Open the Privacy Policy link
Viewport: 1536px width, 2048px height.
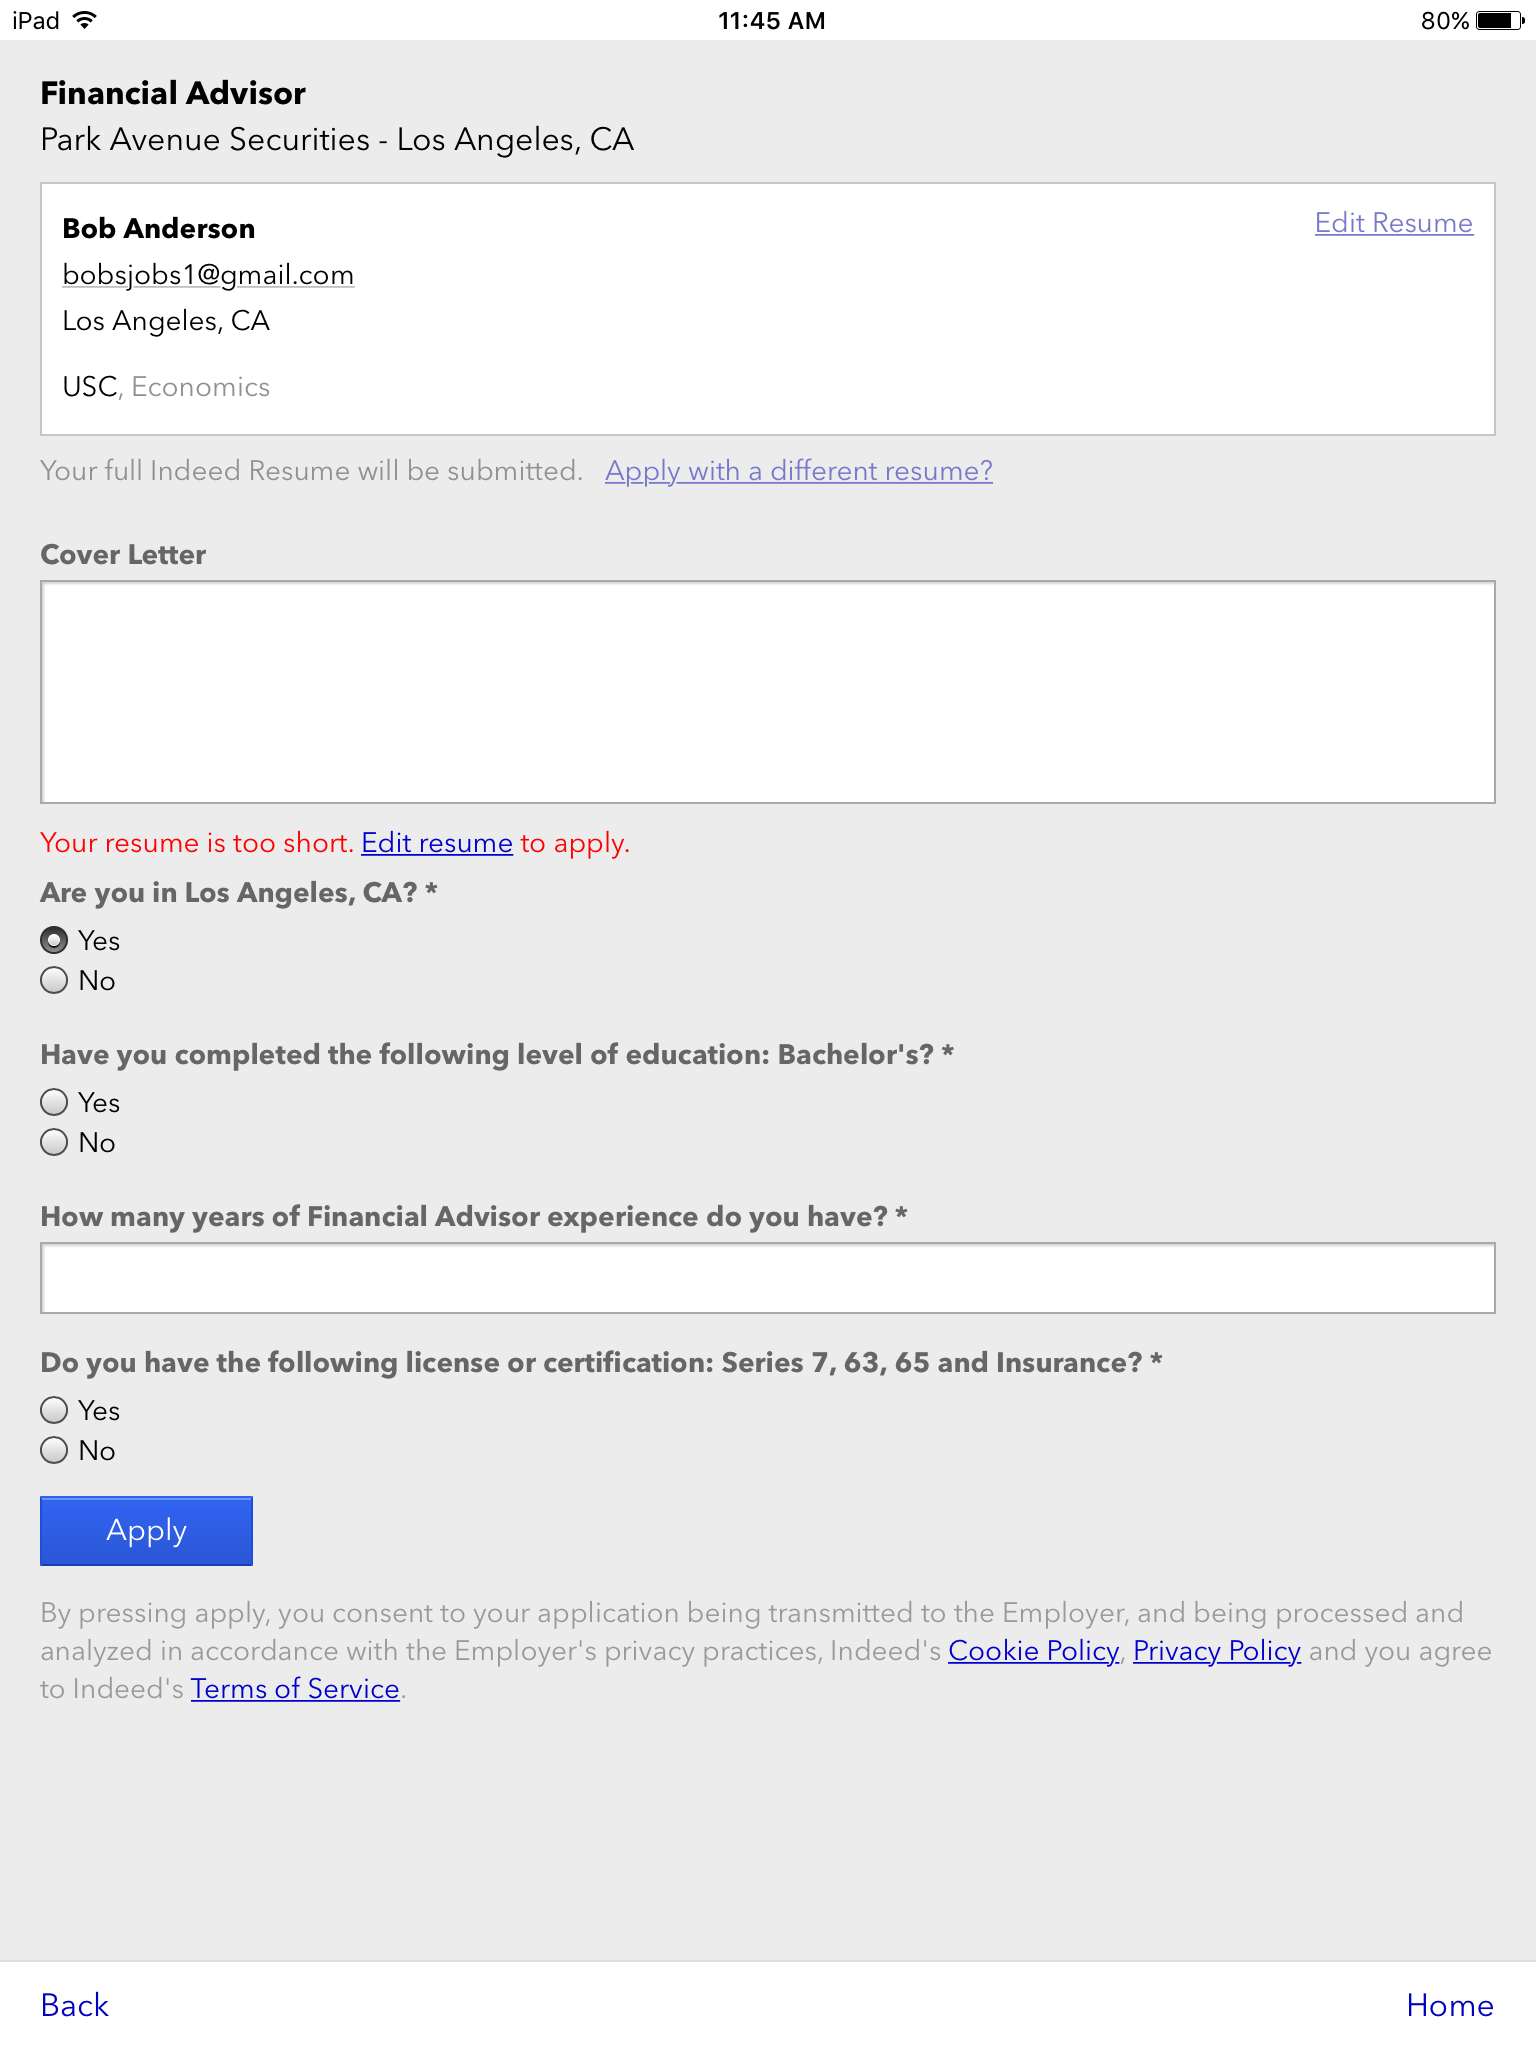(1216, 1651)
